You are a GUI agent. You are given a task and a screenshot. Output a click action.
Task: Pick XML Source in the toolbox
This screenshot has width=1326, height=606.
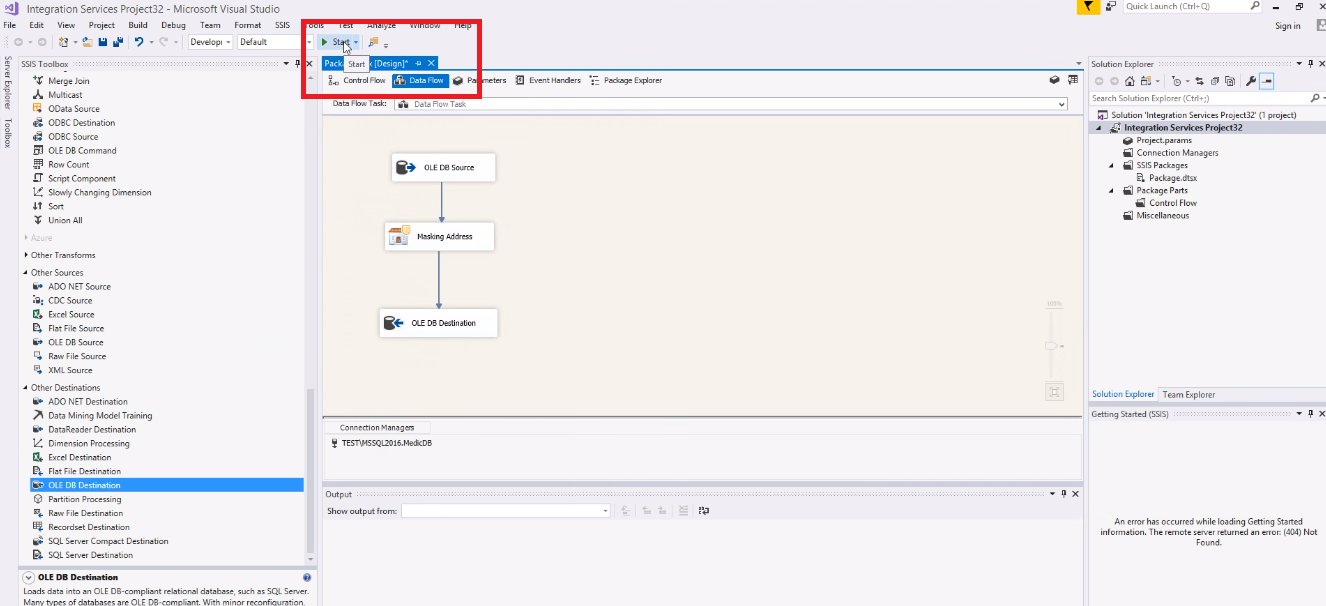click(70, 370)
